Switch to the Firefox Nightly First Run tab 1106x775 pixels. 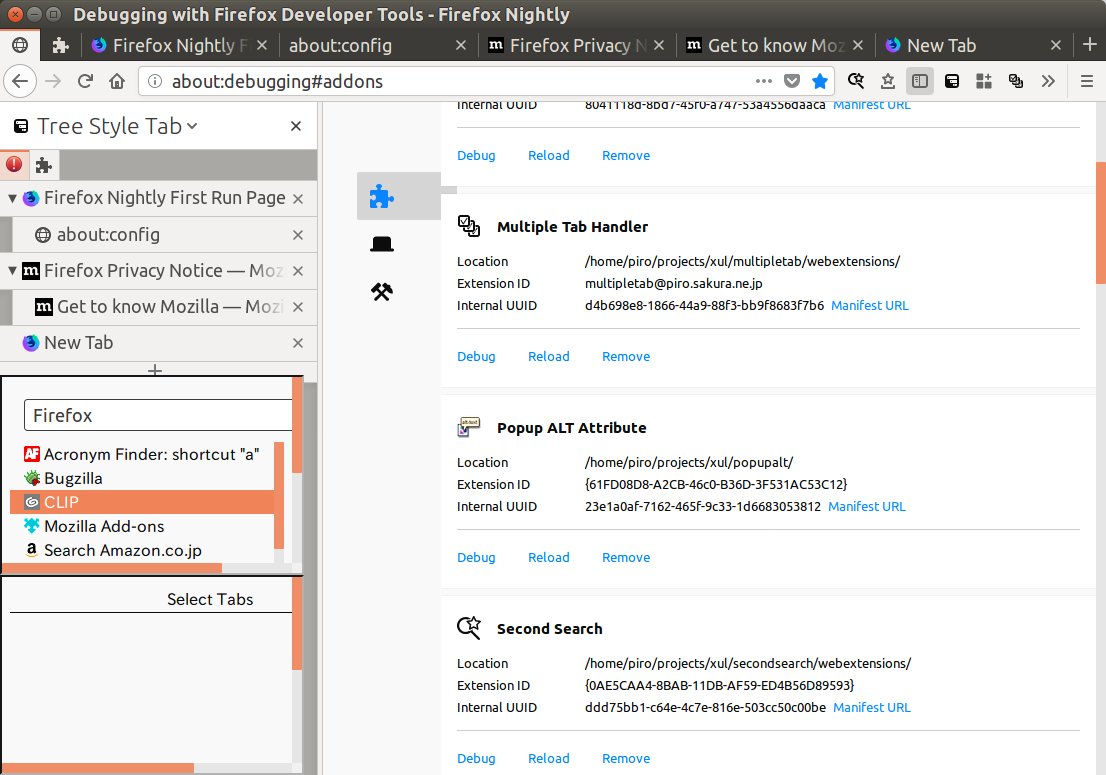click(x=180, y=45)
